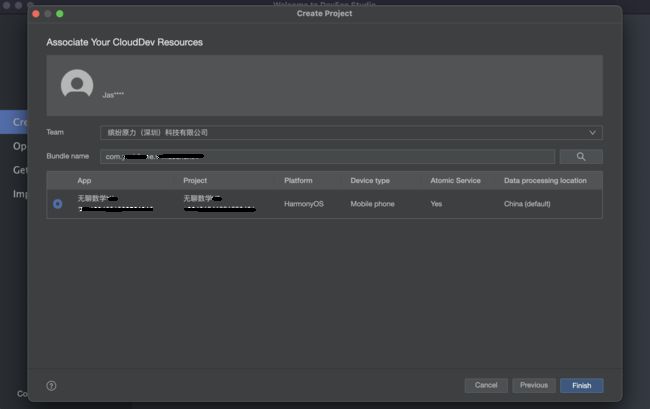Click the App column header

click(84, 181)
